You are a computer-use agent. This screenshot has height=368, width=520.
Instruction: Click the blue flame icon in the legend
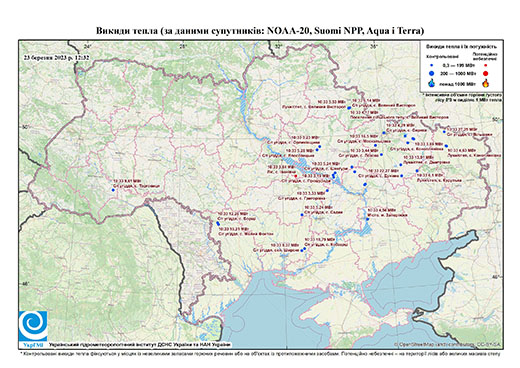[x=432, y=83]
